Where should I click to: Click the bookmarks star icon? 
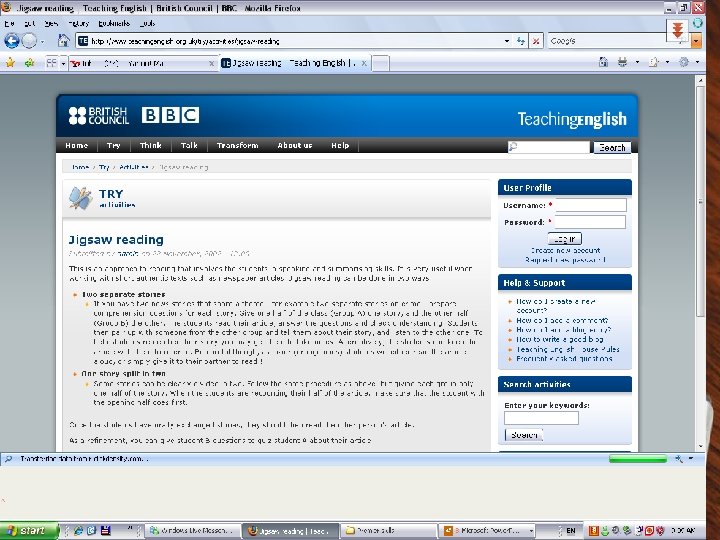click(x=10, y=63)
